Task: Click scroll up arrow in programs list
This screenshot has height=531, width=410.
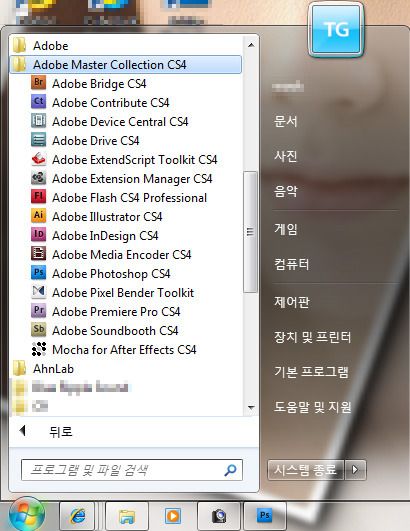Action: (x=251, y=45)
